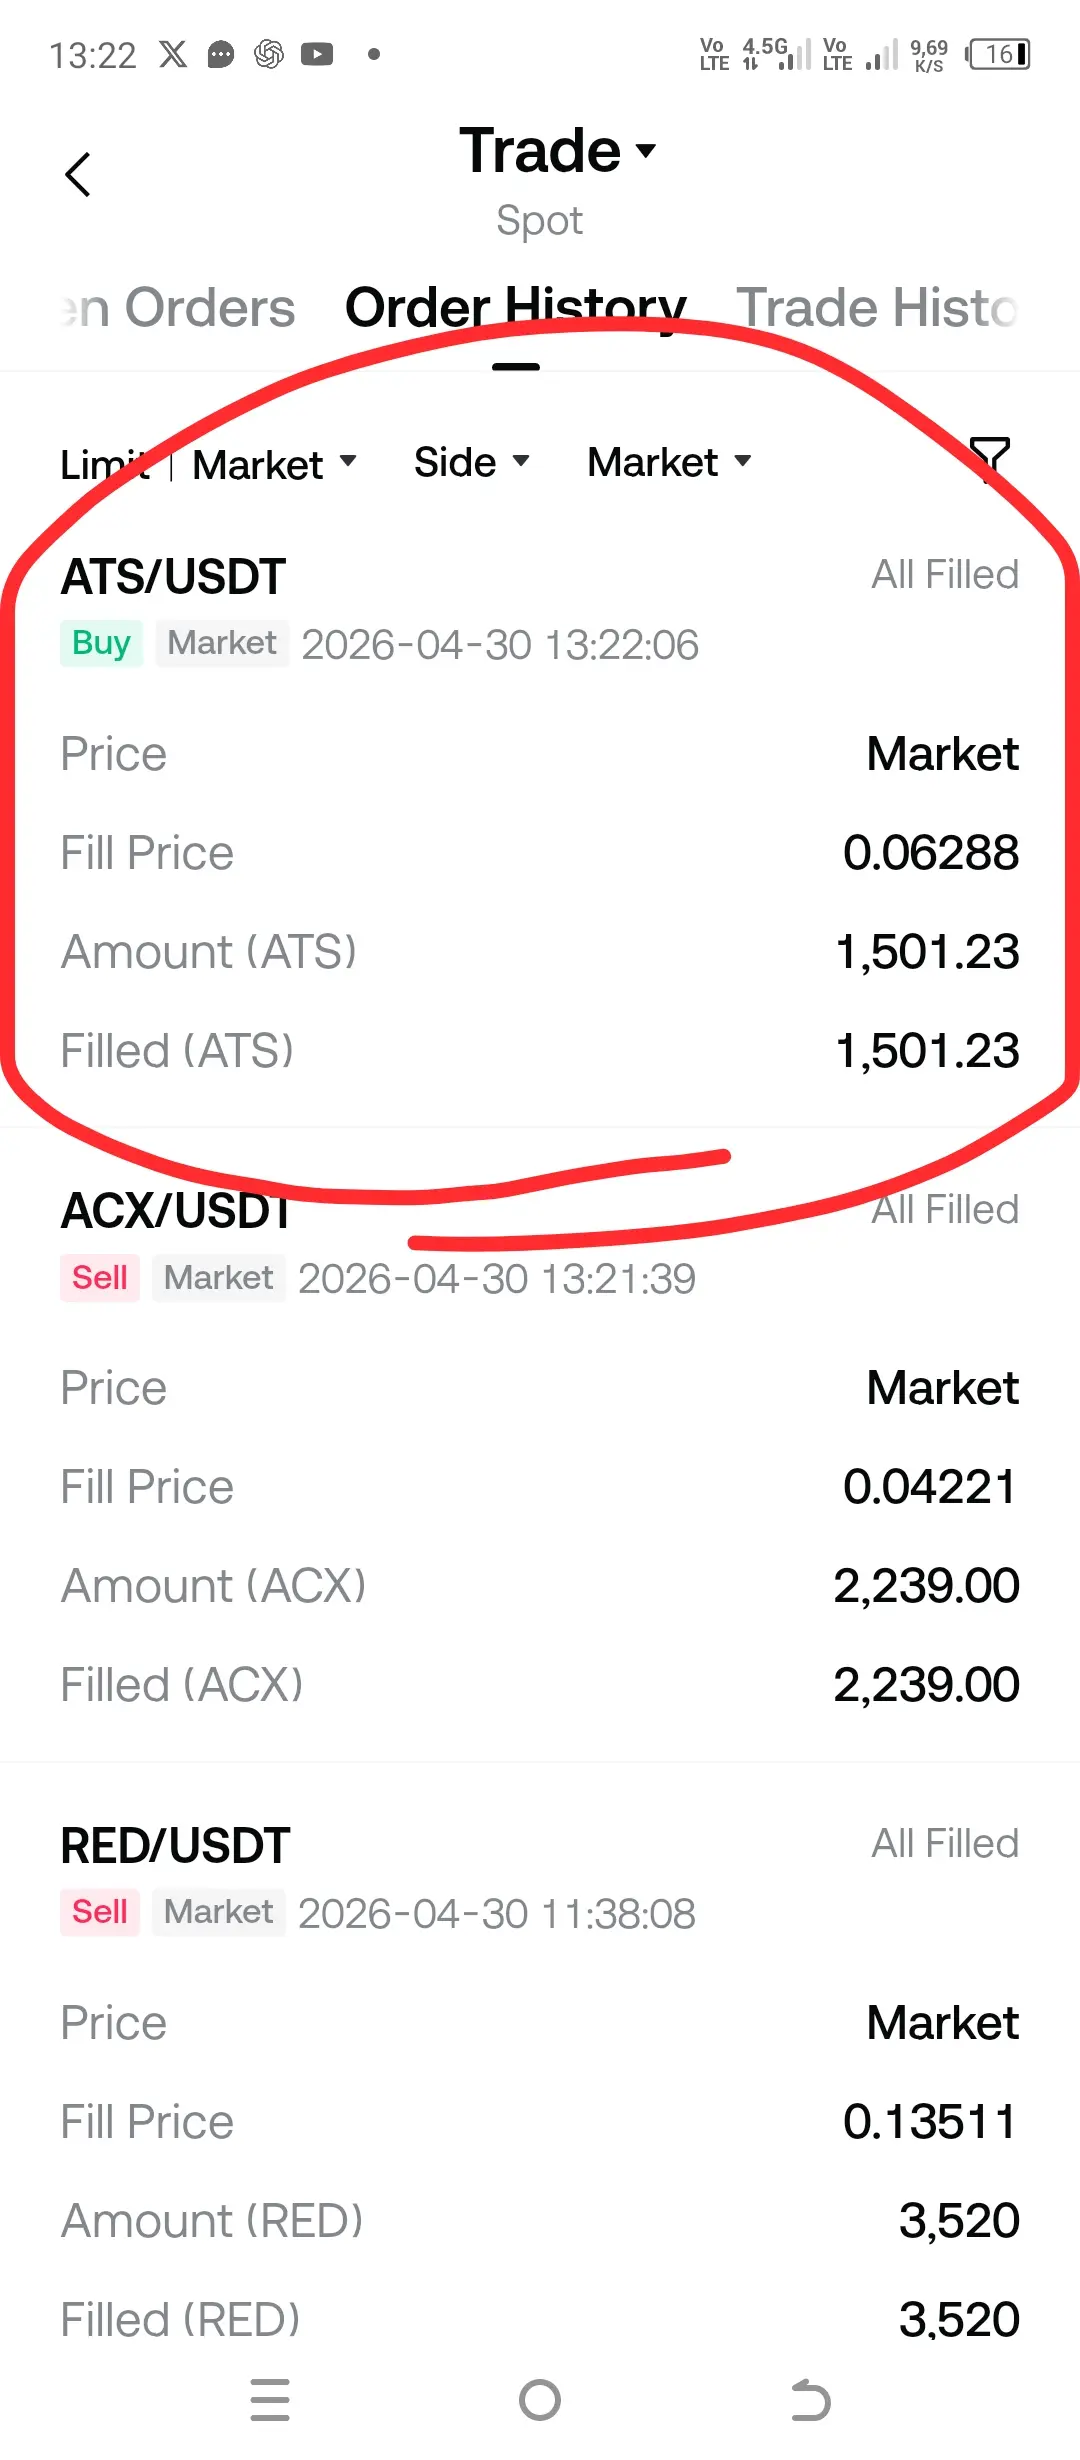Switch to the Open Orders tab

(x=178, y=308)
